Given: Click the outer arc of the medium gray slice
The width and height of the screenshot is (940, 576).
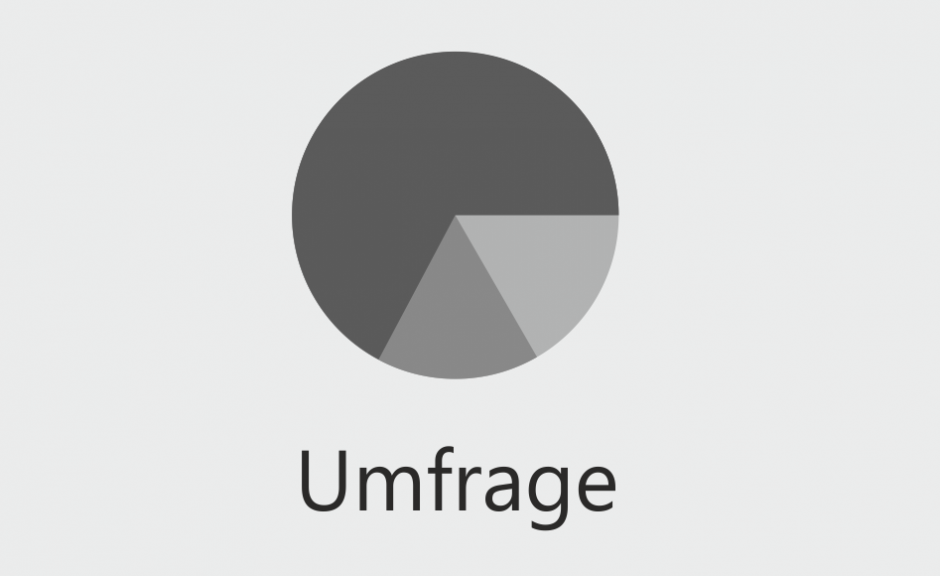Looking at the screenshot, I should point(456,378).
